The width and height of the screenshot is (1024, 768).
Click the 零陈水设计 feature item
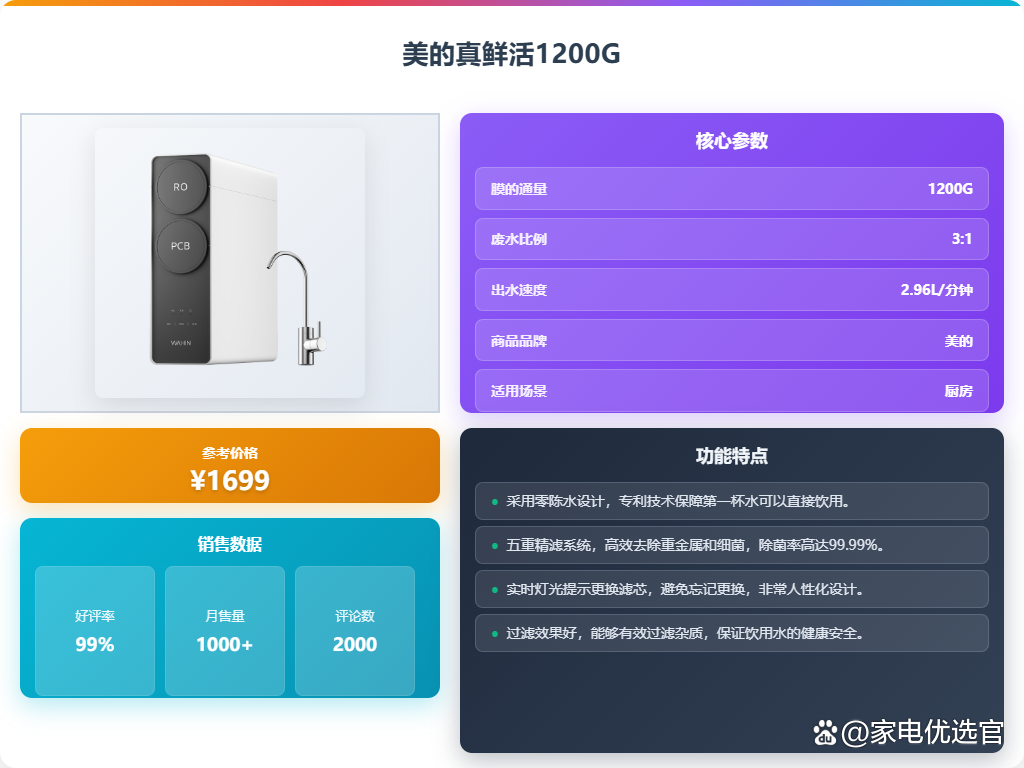731,501
